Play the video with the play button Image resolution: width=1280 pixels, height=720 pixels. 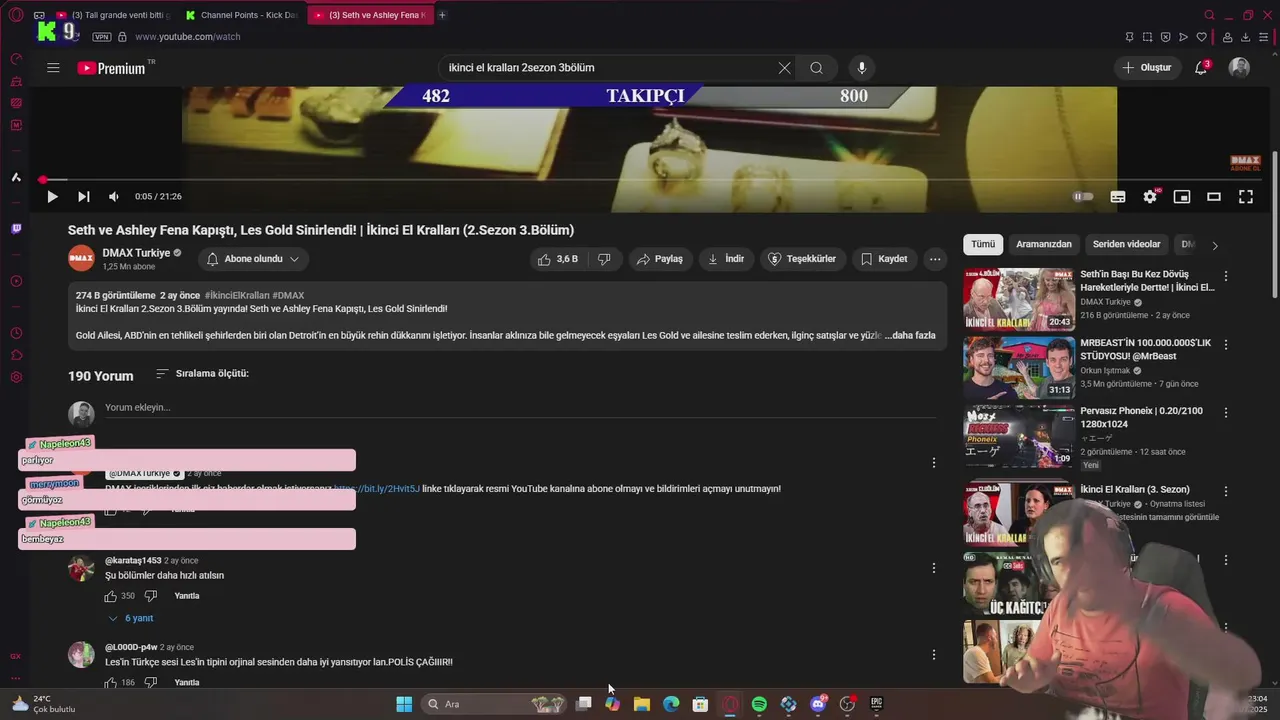point(52,197)
